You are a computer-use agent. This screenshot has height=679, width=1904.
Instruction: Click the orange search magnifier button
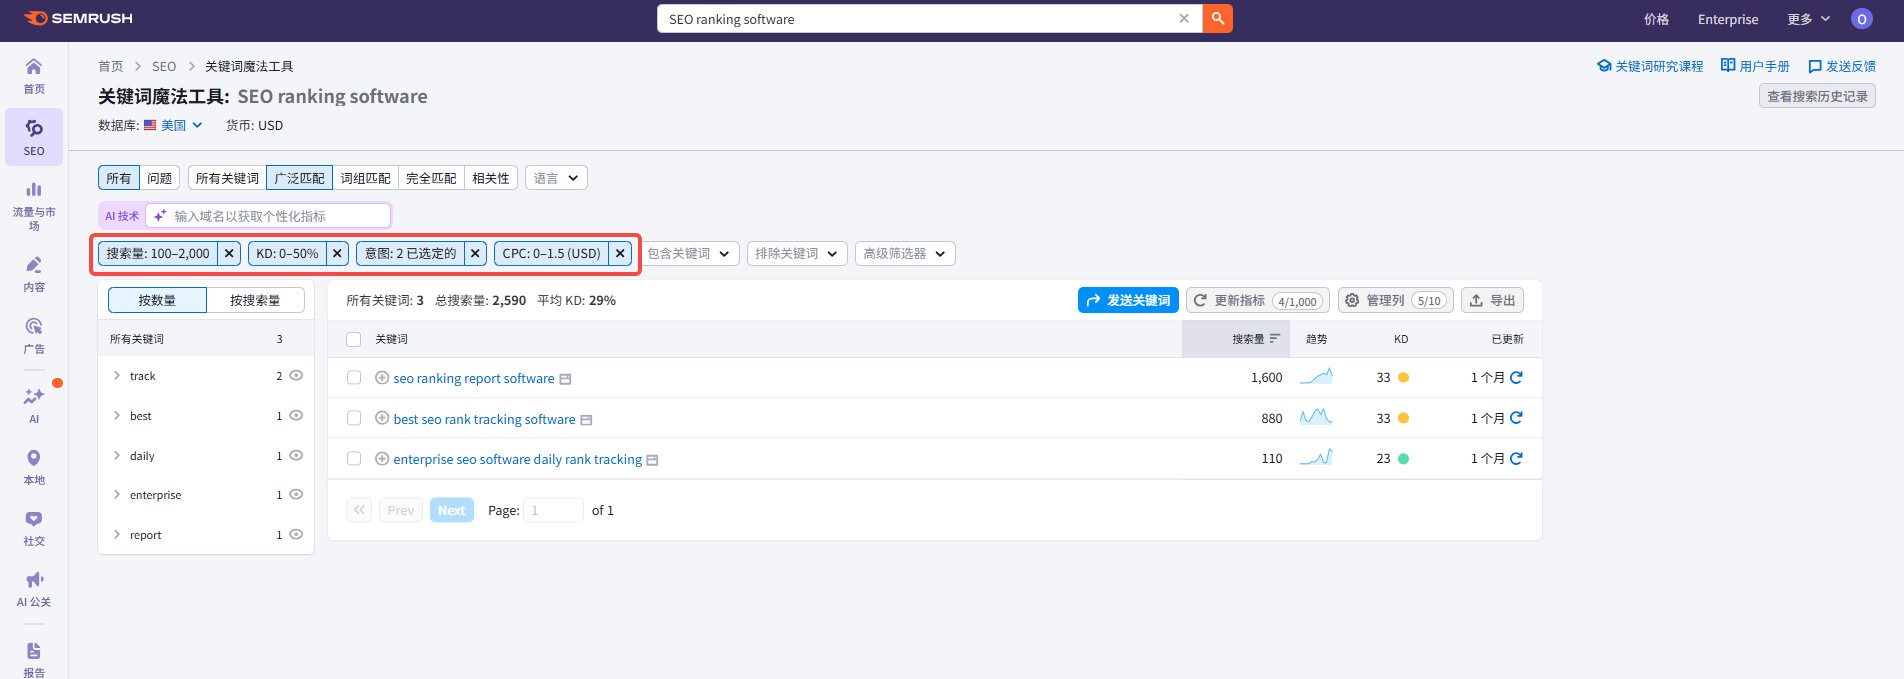click(x=1218, y=19)
